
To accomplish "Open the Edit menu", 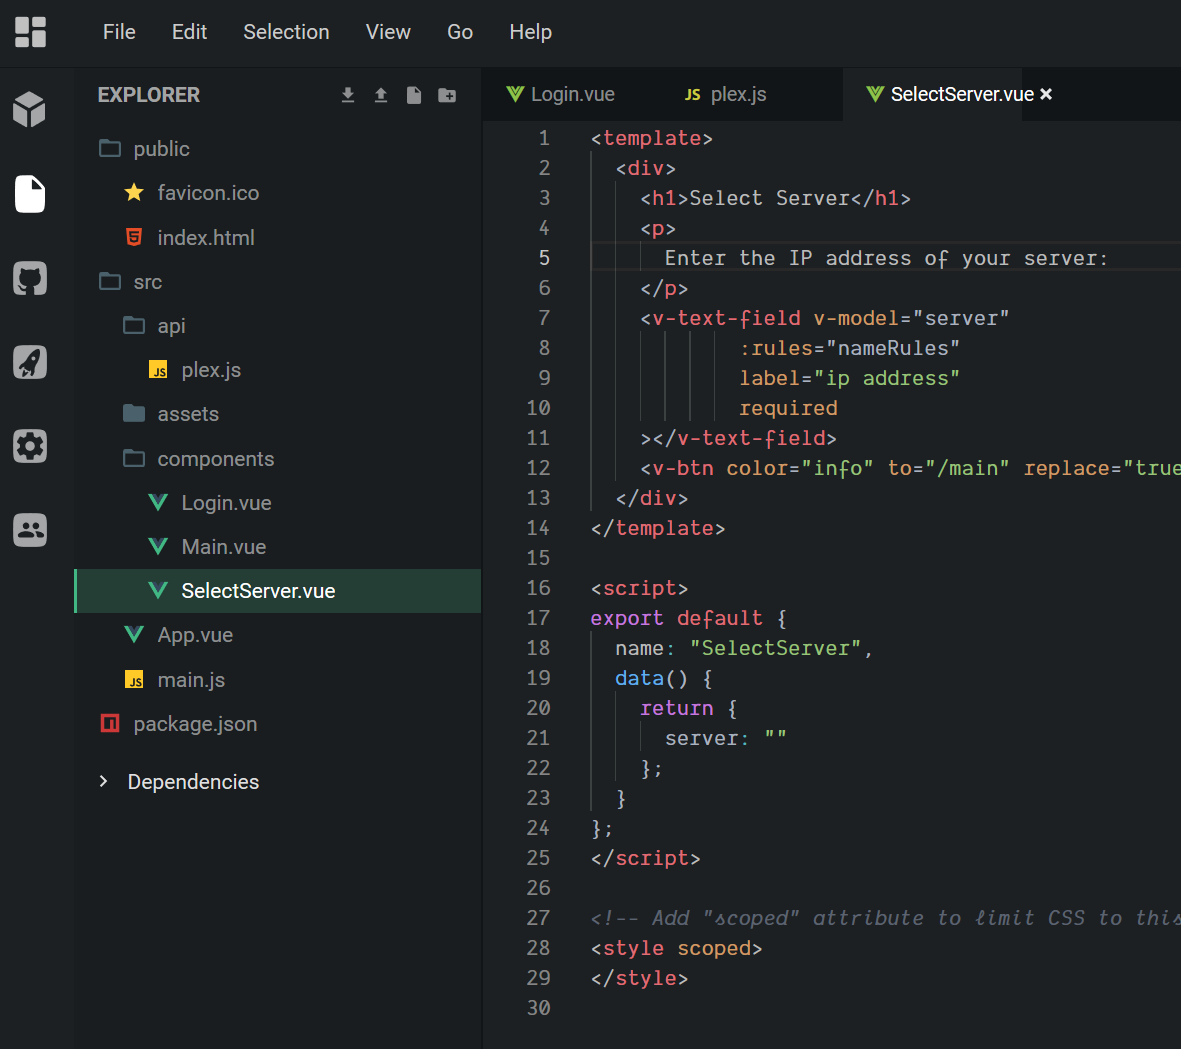I will pos(189,32).
